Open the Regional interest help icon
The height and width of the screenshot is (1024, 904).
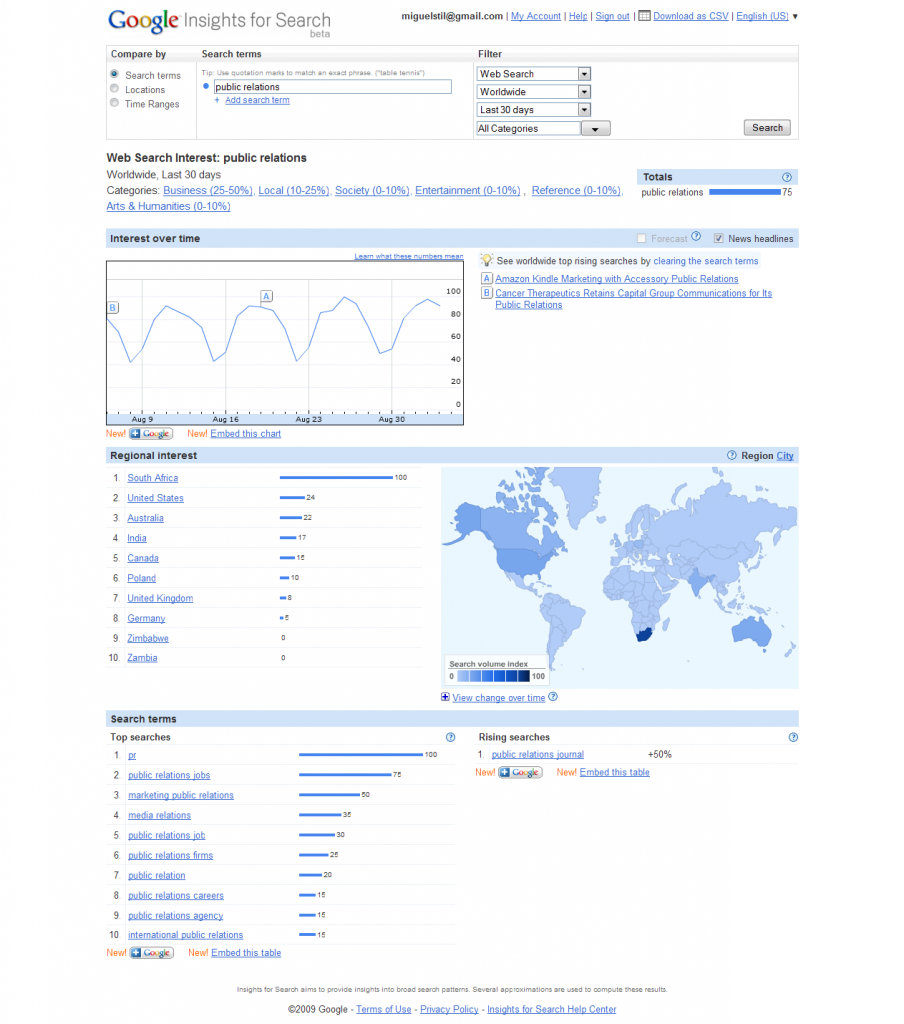732,455
